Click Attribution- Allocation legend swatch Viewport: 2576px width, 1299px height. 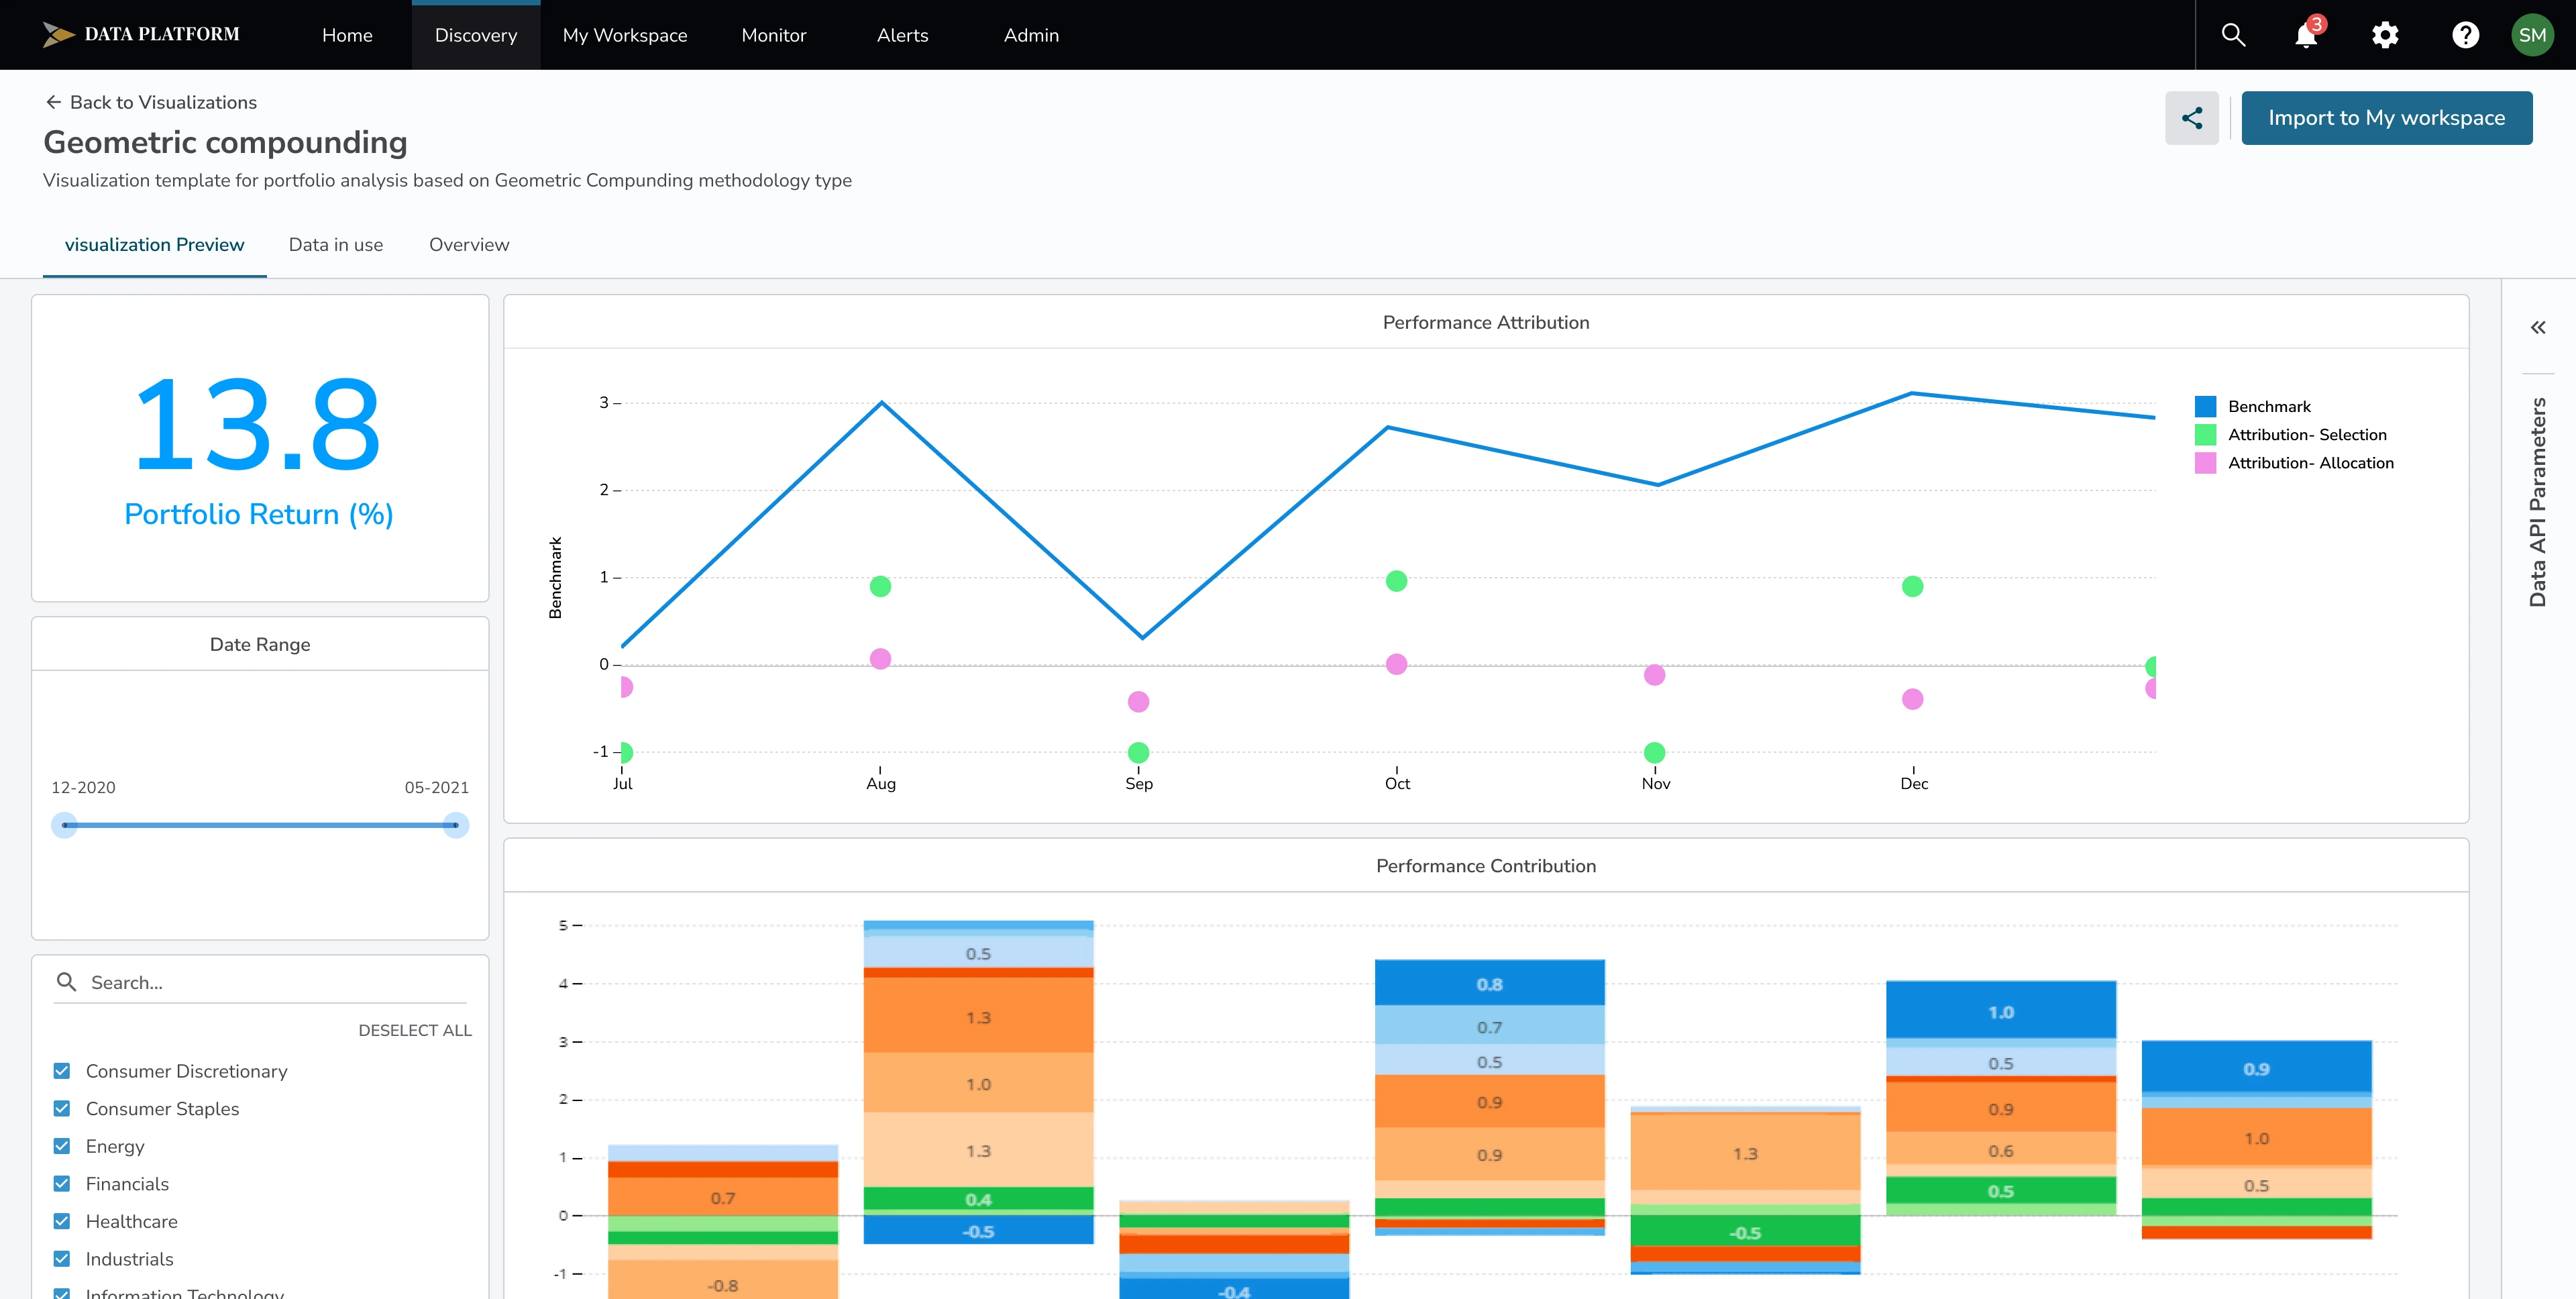click(x=2205, y=463)
